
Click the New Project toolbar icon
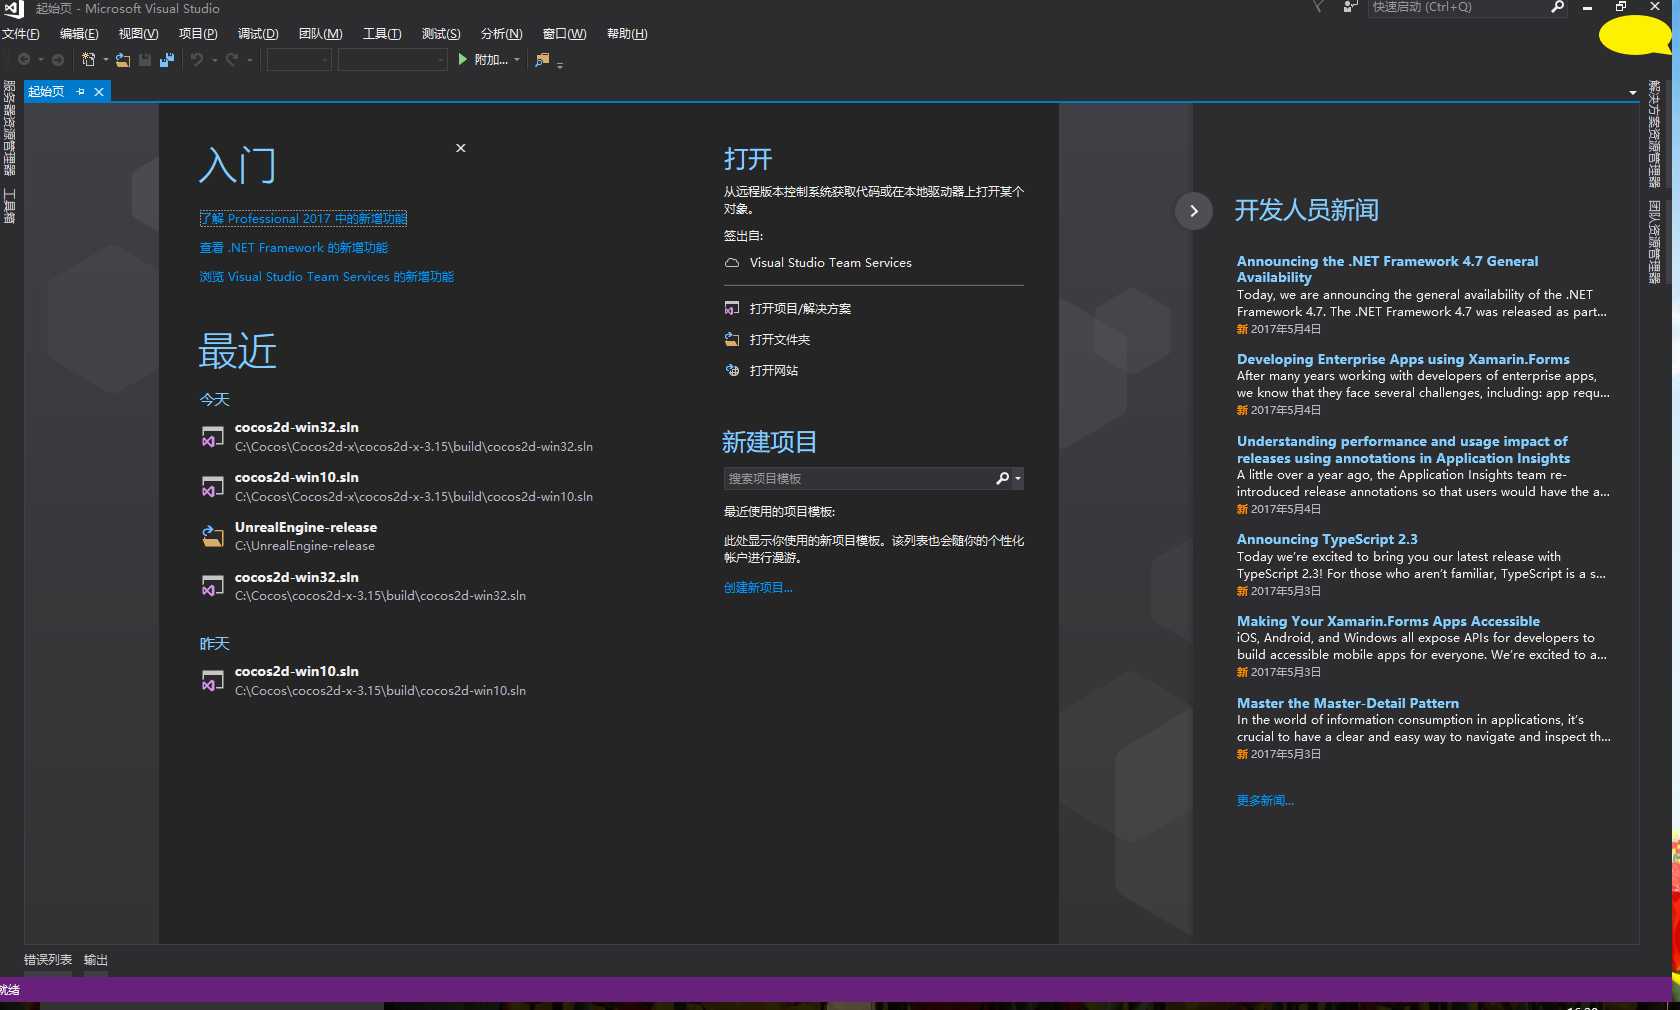pos(89,60)
